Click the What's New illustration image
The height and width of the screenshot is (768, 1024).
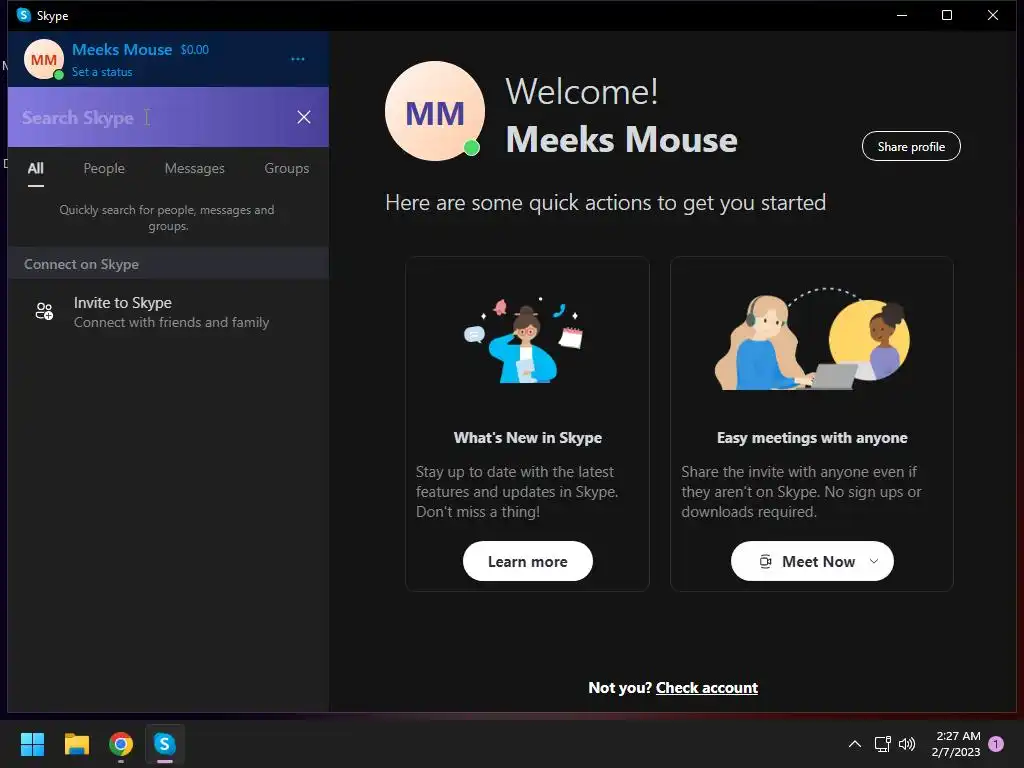524,340
